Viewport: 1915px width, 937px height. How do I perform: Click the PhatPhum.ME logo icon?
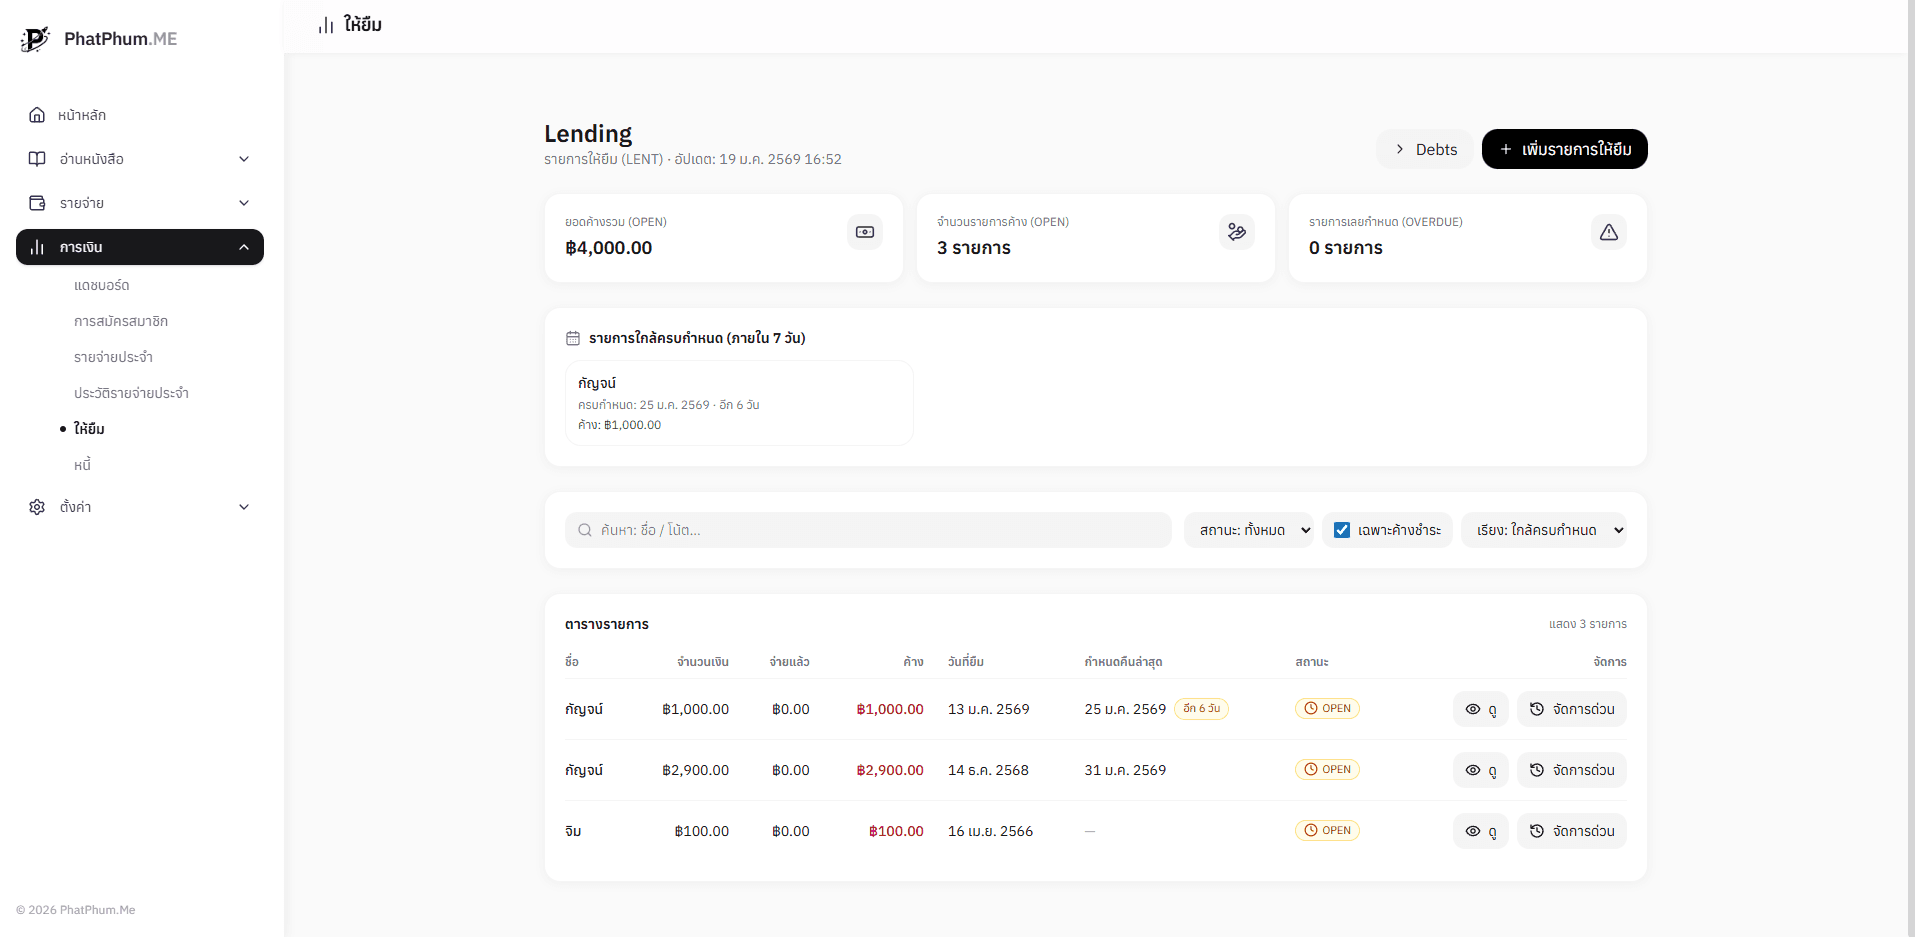pyautogui.click(x=35, y=39)
